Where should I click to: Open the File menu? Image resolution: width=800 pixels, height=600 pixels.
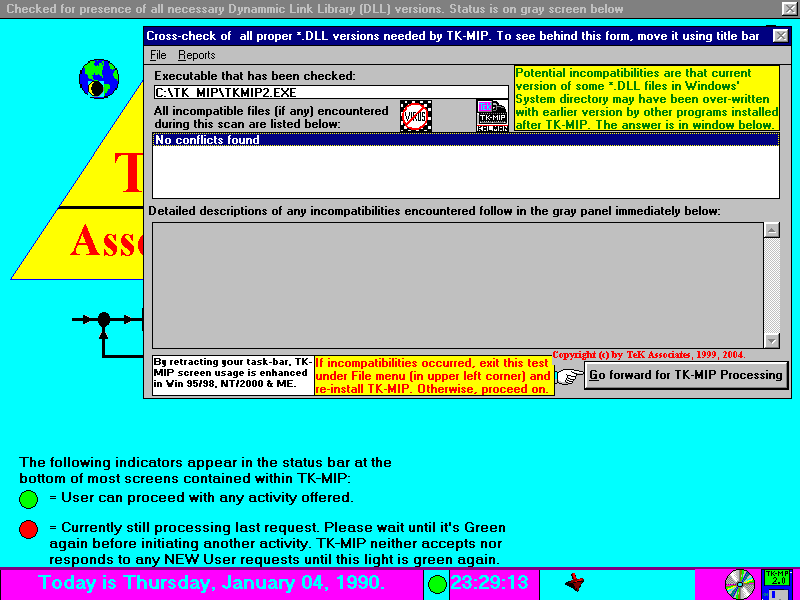pyautogui.click(x=158, y=55)
